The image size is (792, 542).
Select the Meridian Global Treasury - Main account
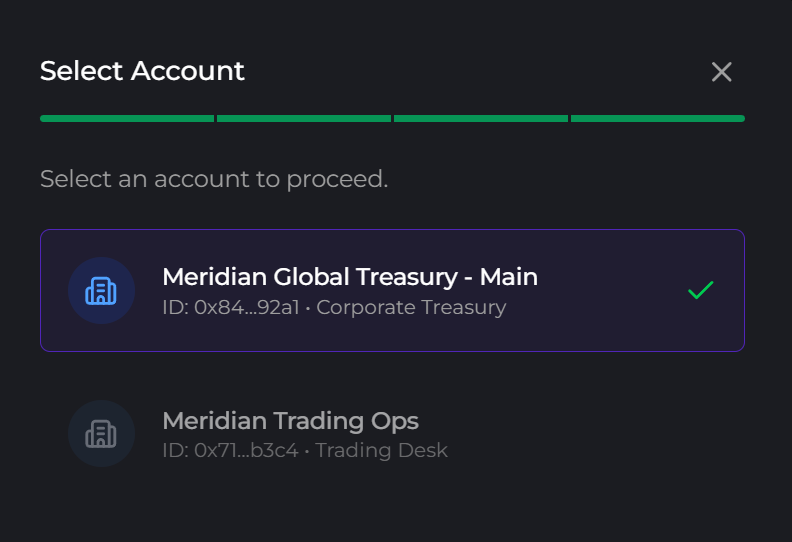pyautogui.click(x=392, y=291)
